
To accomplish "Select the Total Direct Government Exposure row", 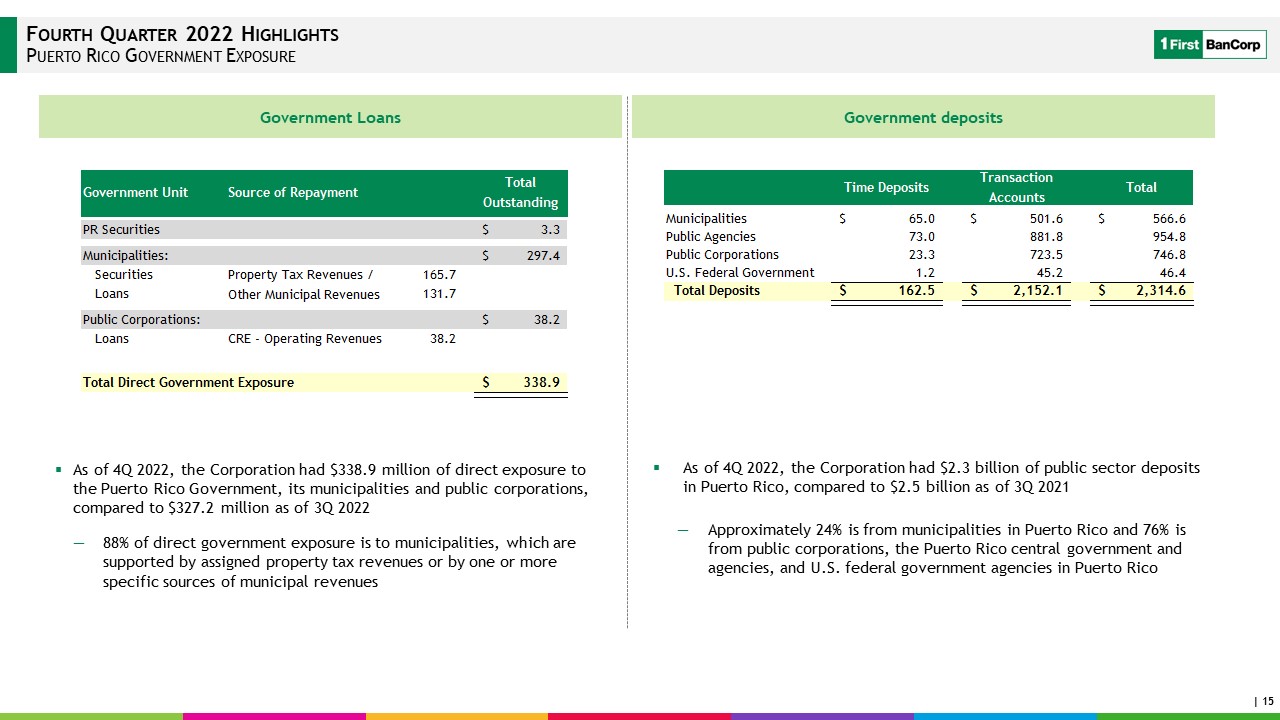I will point(189,382).
